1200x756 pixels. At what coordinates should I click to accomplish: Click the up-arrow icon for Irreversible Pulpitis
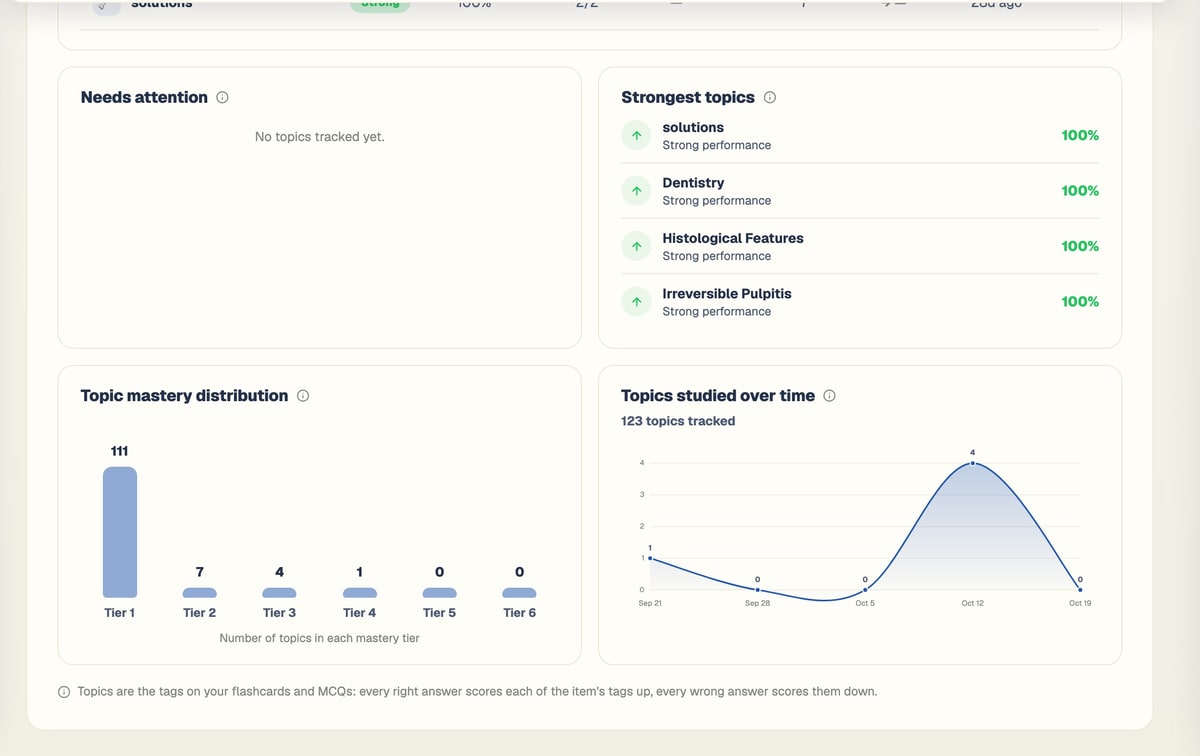coord(636,302)
